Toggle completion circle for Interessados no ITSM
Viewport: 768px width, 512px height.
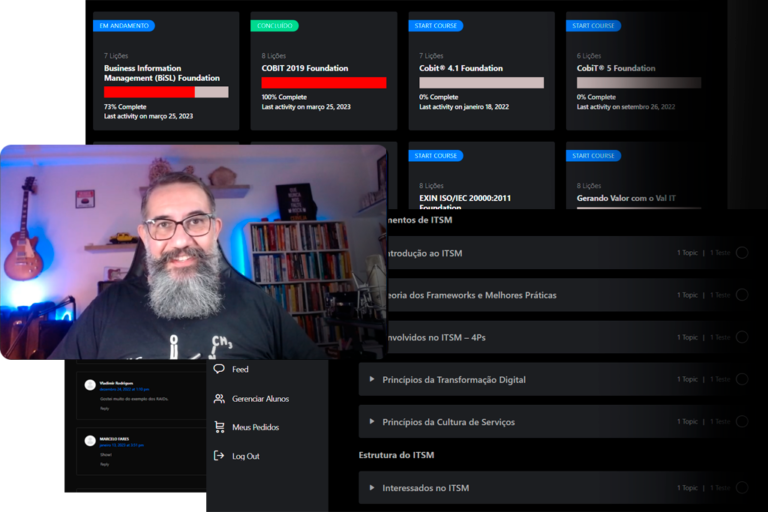(742, 488)
